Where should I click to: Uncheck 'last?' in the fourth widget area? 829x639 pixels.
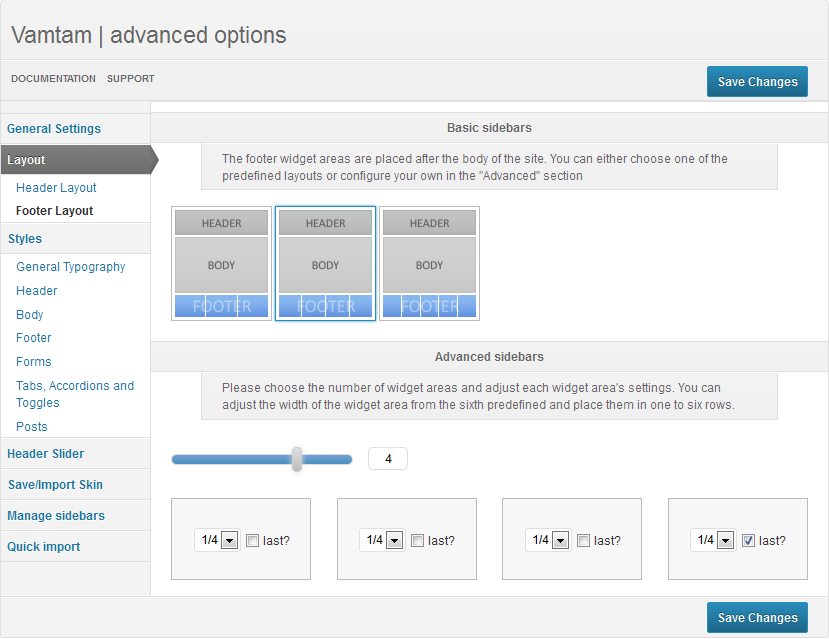749,541
